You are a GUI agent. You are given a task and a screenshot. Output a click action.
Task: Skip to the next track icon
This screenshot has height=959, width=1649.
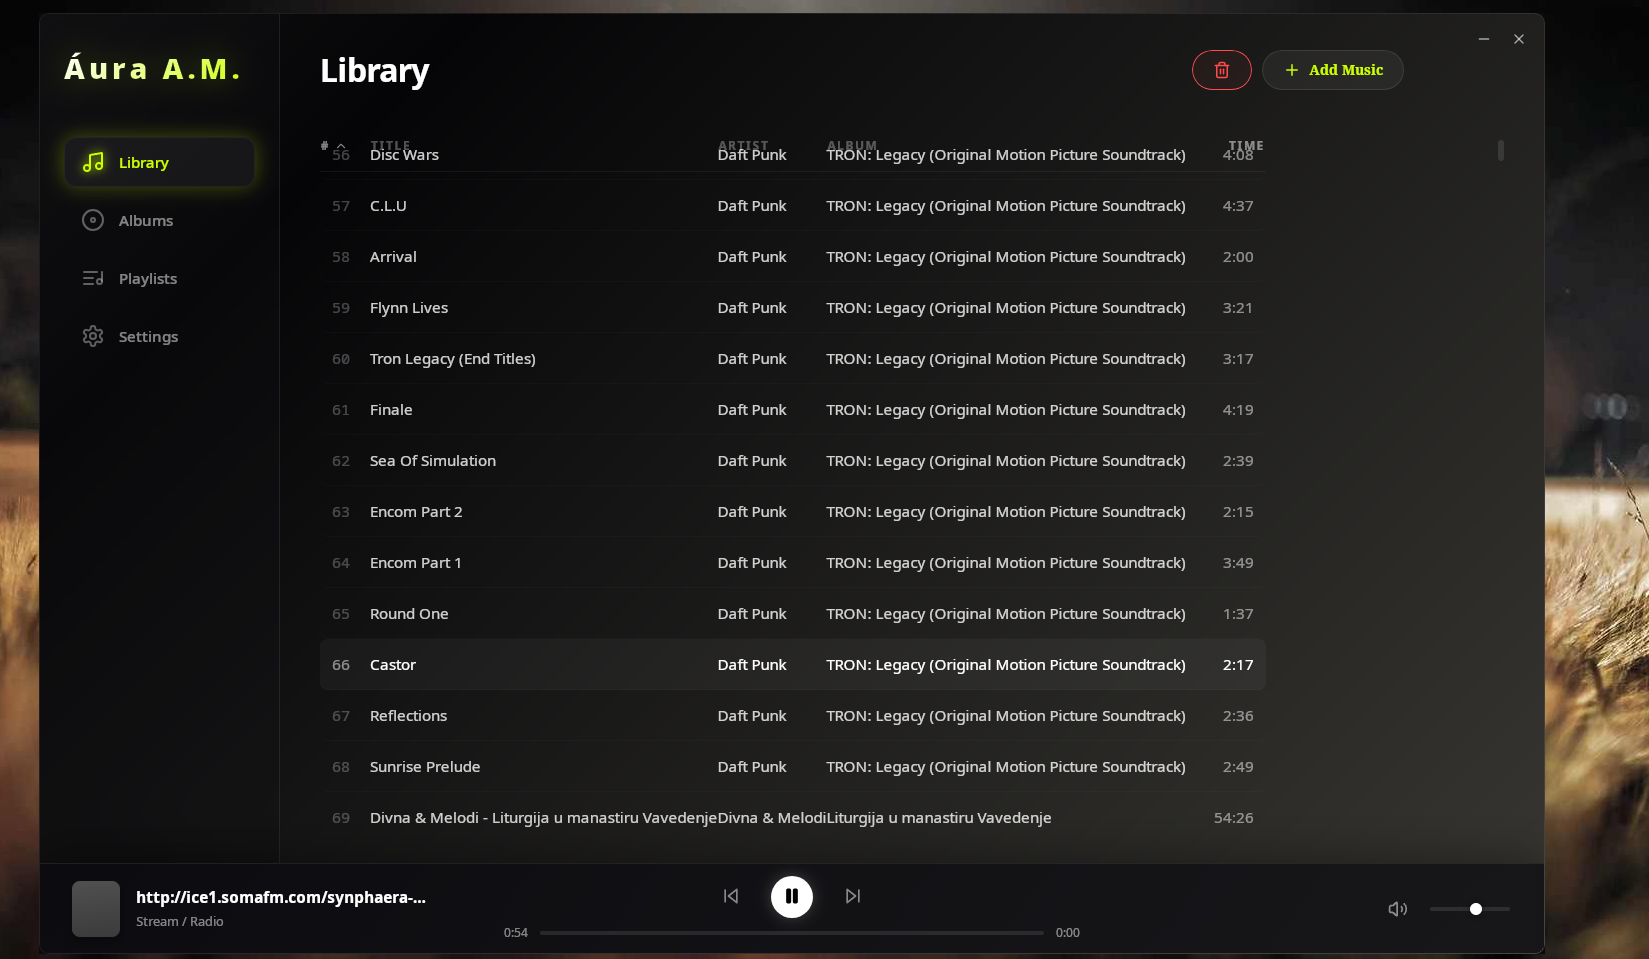coord(852,896)
